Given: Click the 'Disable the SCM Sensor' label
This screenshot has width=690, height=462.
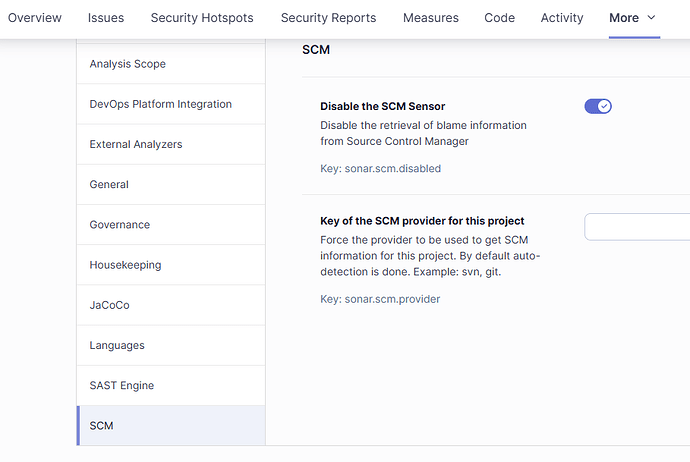Looking at the screenshot, I should 382,106.
